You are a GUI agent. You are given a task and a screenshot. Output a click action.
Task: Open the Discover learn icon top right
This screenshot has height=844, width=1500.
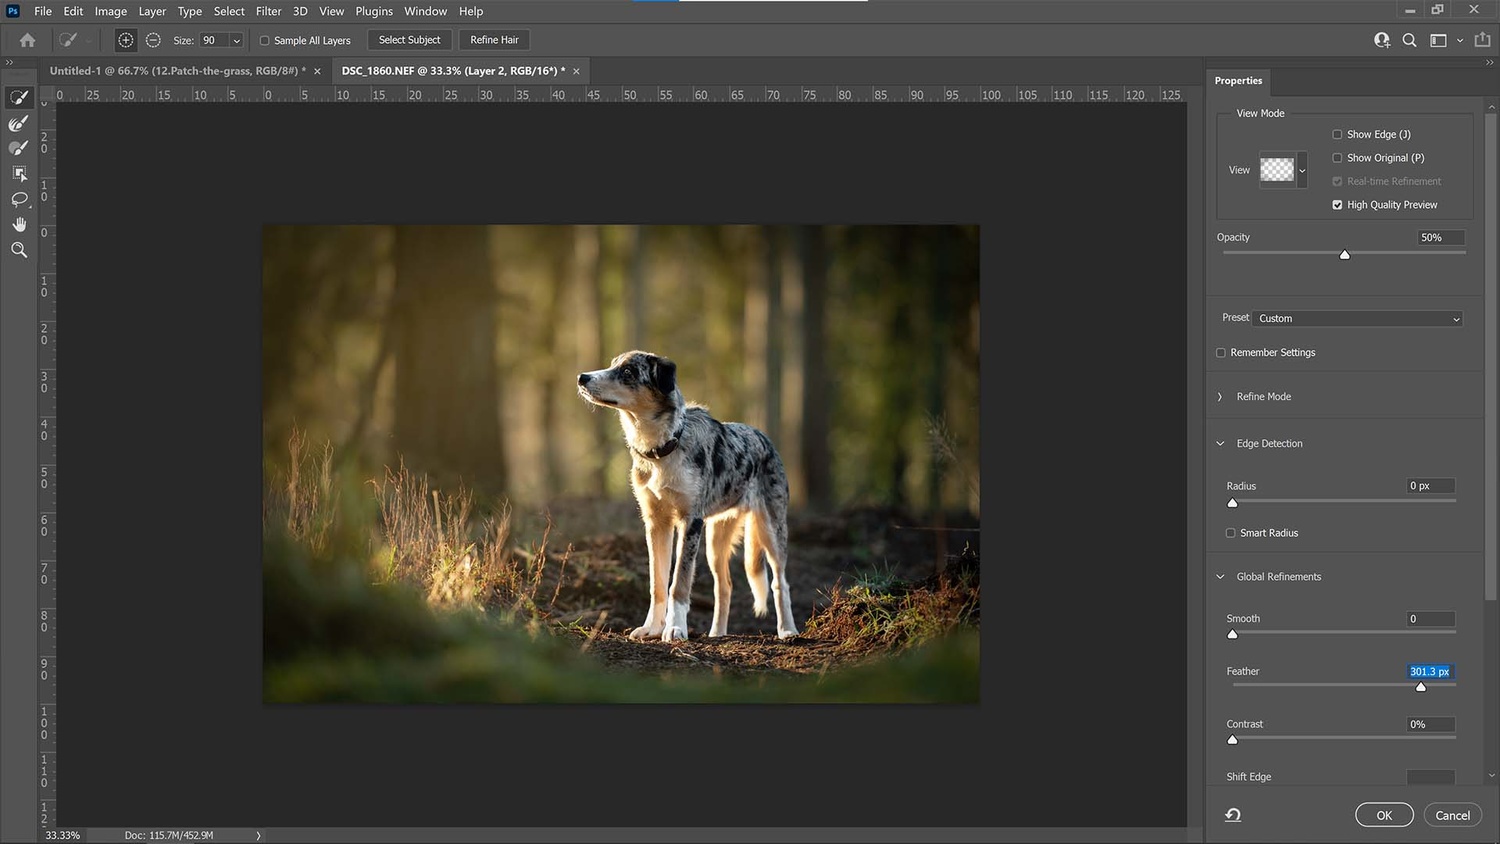1382,40
